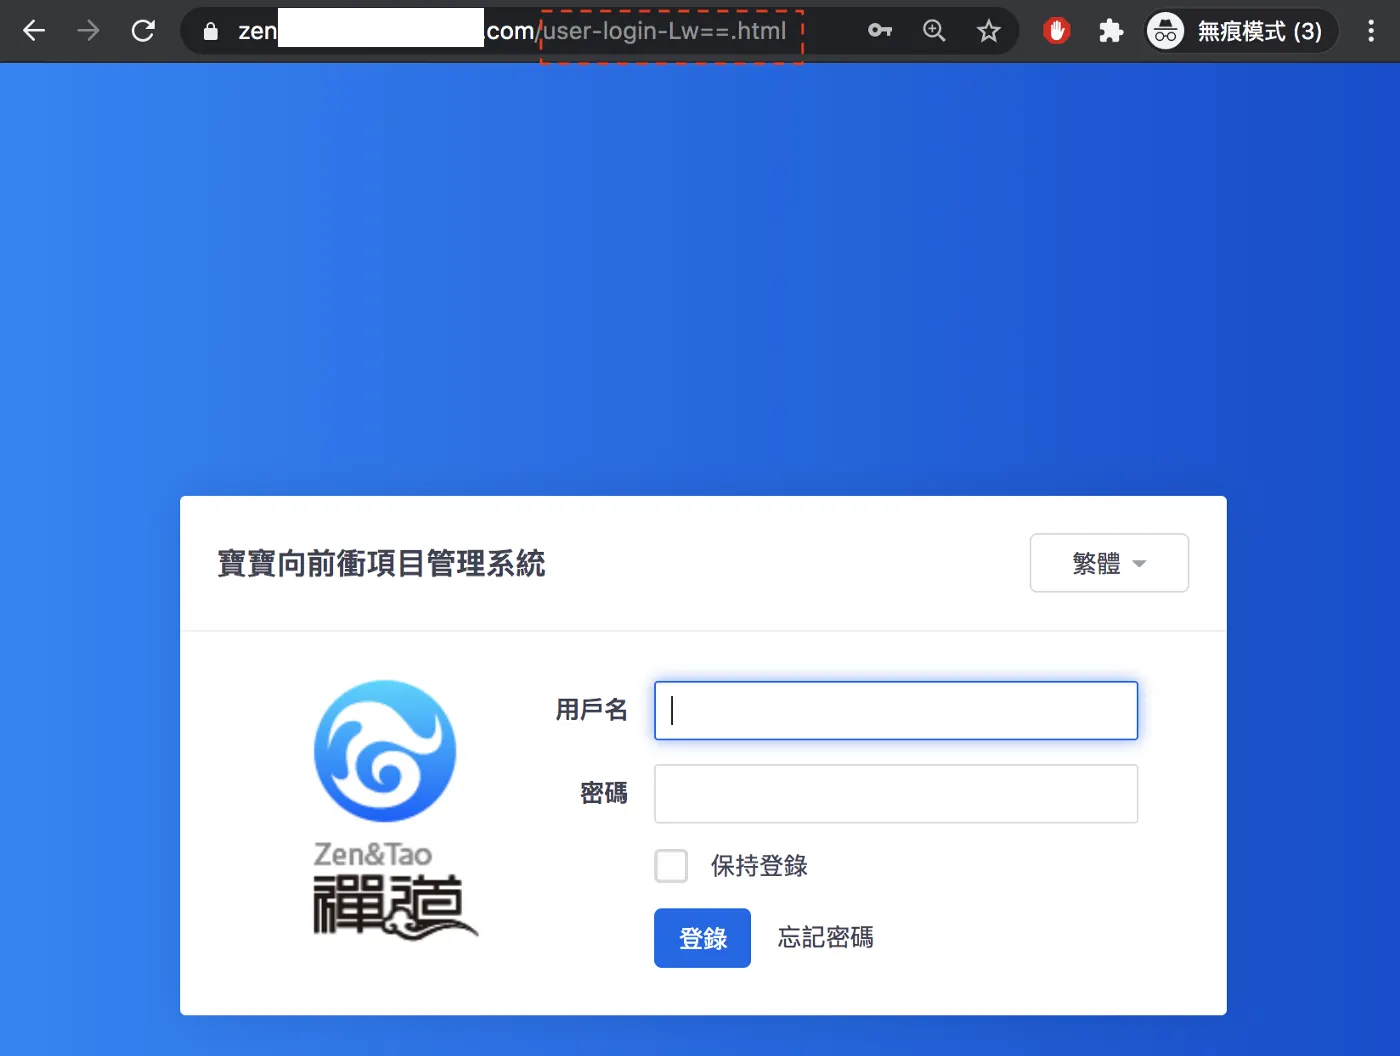The height and width of the screenshot is (1056, 1400).
Task: Open the 忘記密碼 forgot password link
Action: click(826, 938)
